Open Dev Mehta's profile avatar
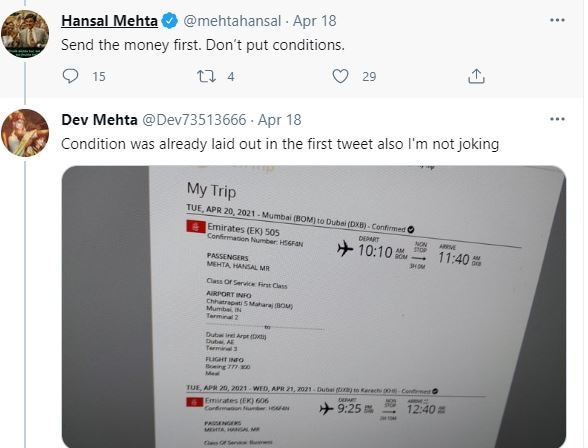 (25, 133)
